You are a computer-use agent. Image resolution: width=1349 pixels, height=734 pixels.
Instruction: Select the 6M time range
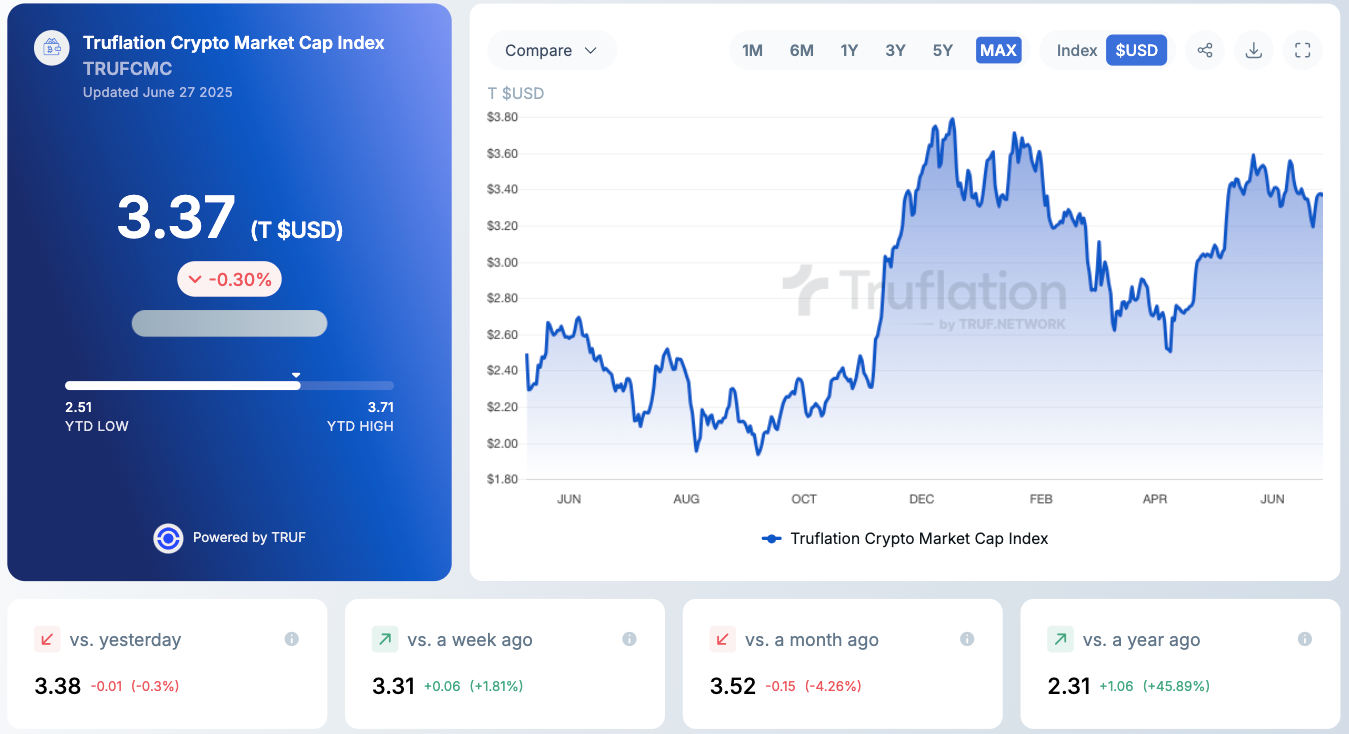801,50
